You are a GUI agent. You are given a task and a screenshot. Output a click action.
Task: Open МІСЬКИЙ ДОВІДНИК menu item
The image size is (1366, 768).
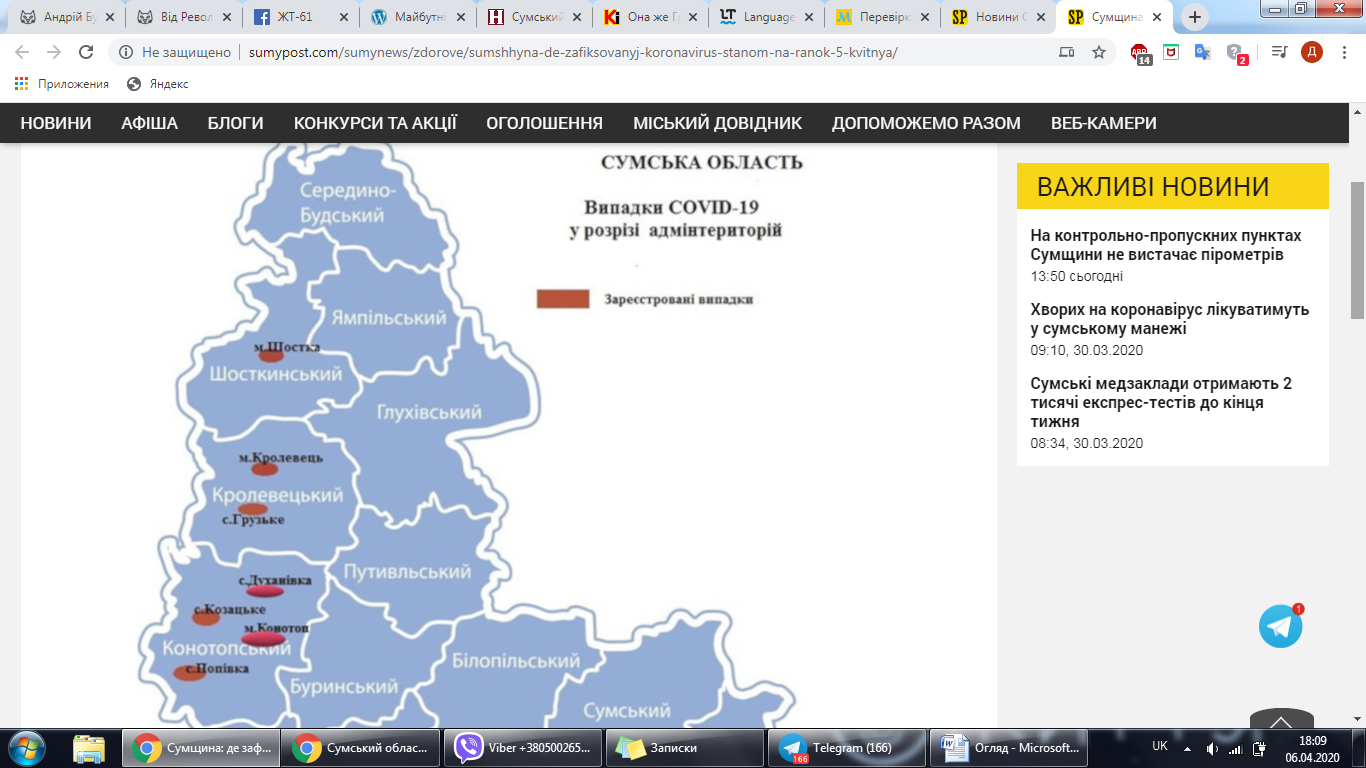tap(718, 123)
